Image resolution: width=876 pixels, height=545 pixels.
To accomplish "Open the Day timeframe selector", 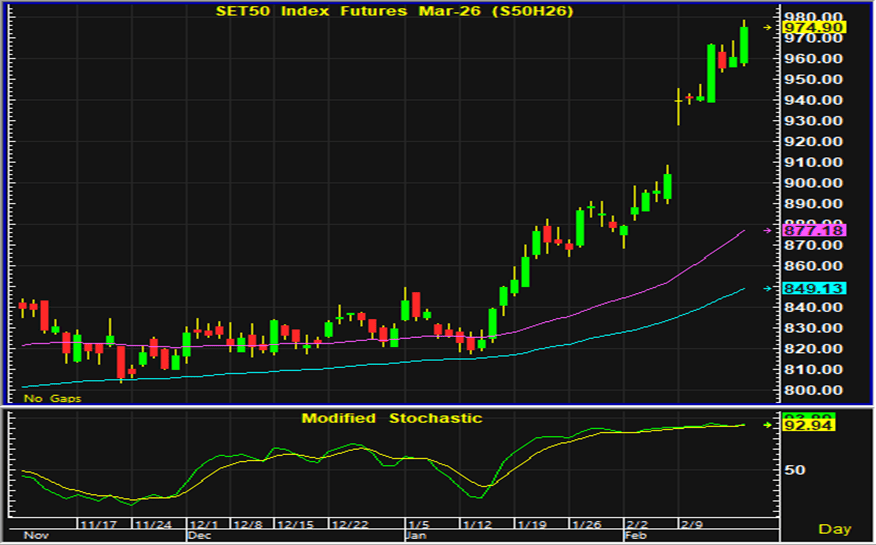I will pos(835,528).
